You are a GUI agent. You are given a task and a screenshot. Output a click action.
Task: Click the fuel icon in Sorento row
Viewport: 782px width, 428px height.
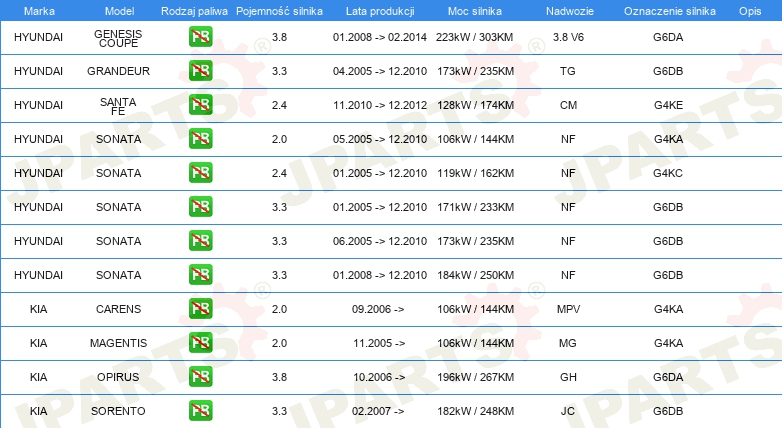pyautogui.click(x=200, y=411)
